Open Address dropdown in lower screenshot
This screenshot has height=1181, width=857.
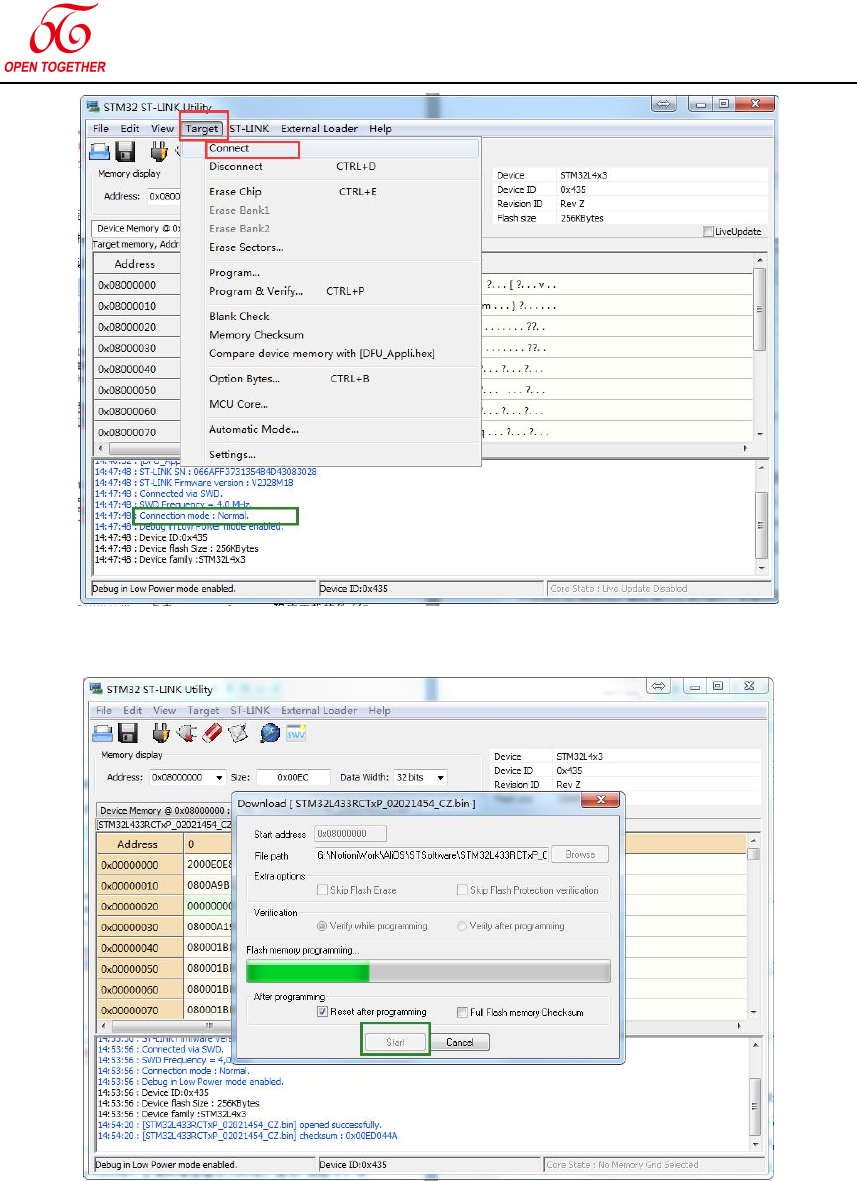click(219, 777)
